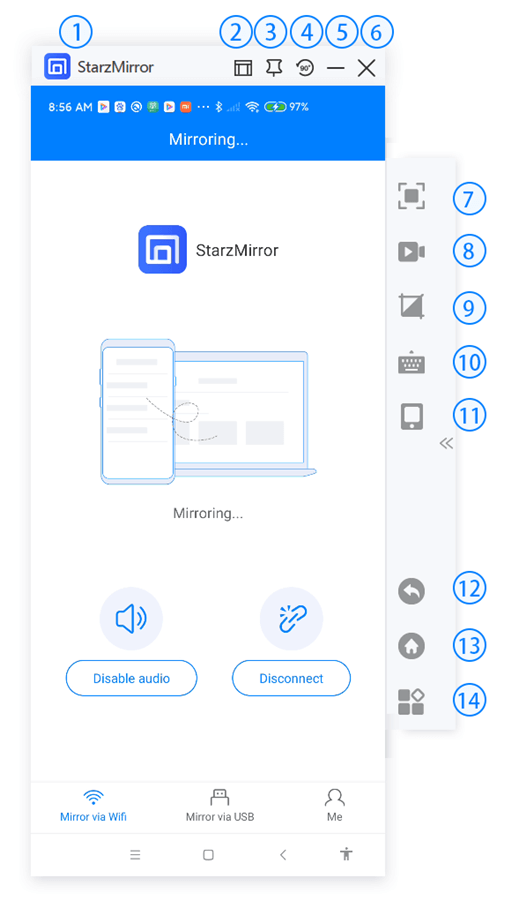511x900 pixels.
Task: Collapse the sidebar with the double chevron
Action: pyautogui.click(x=446, y=443)
